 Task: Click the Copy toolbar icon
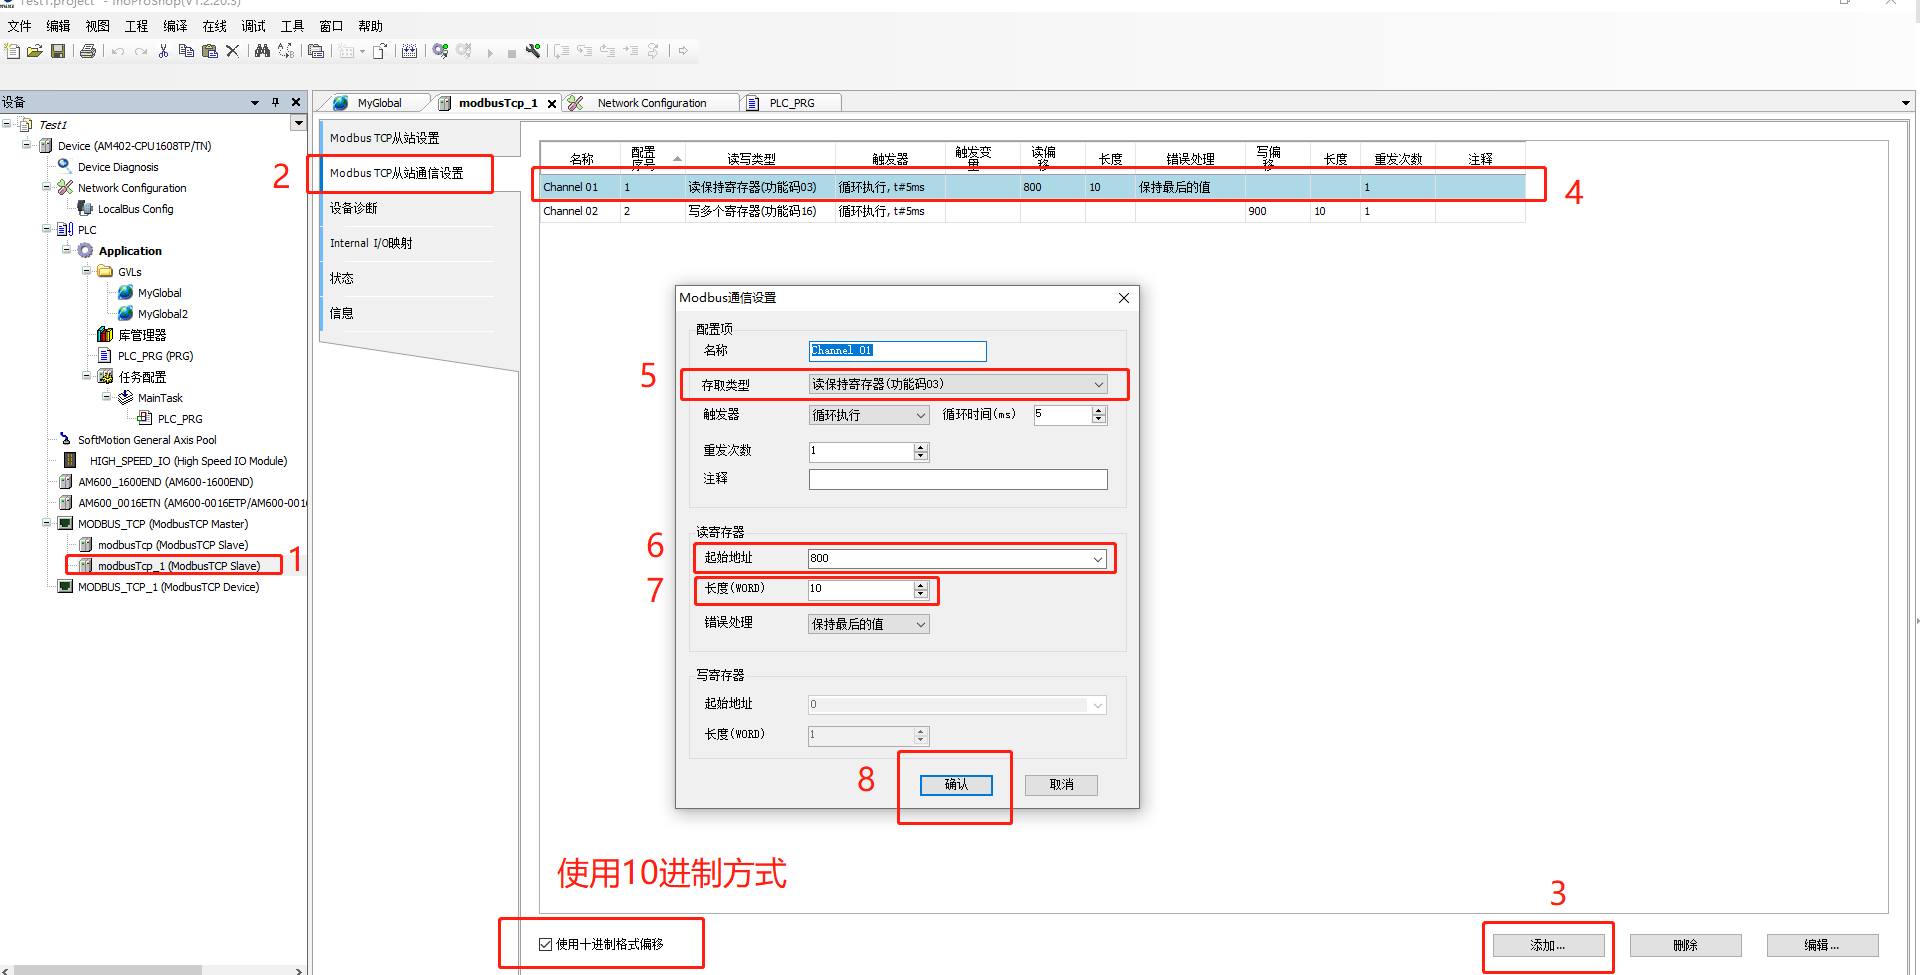point(186,51)
